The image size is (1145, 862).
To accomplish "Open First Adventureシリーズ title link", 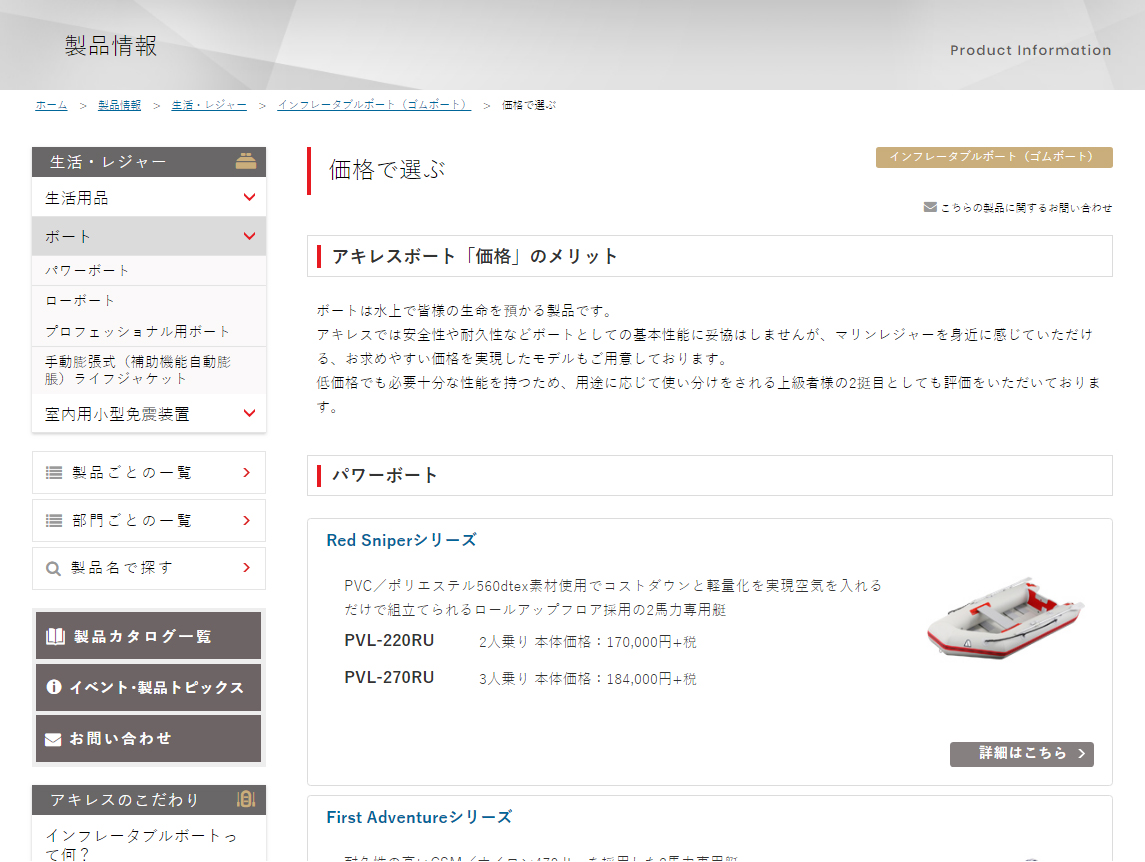I will tap(419, 817).
